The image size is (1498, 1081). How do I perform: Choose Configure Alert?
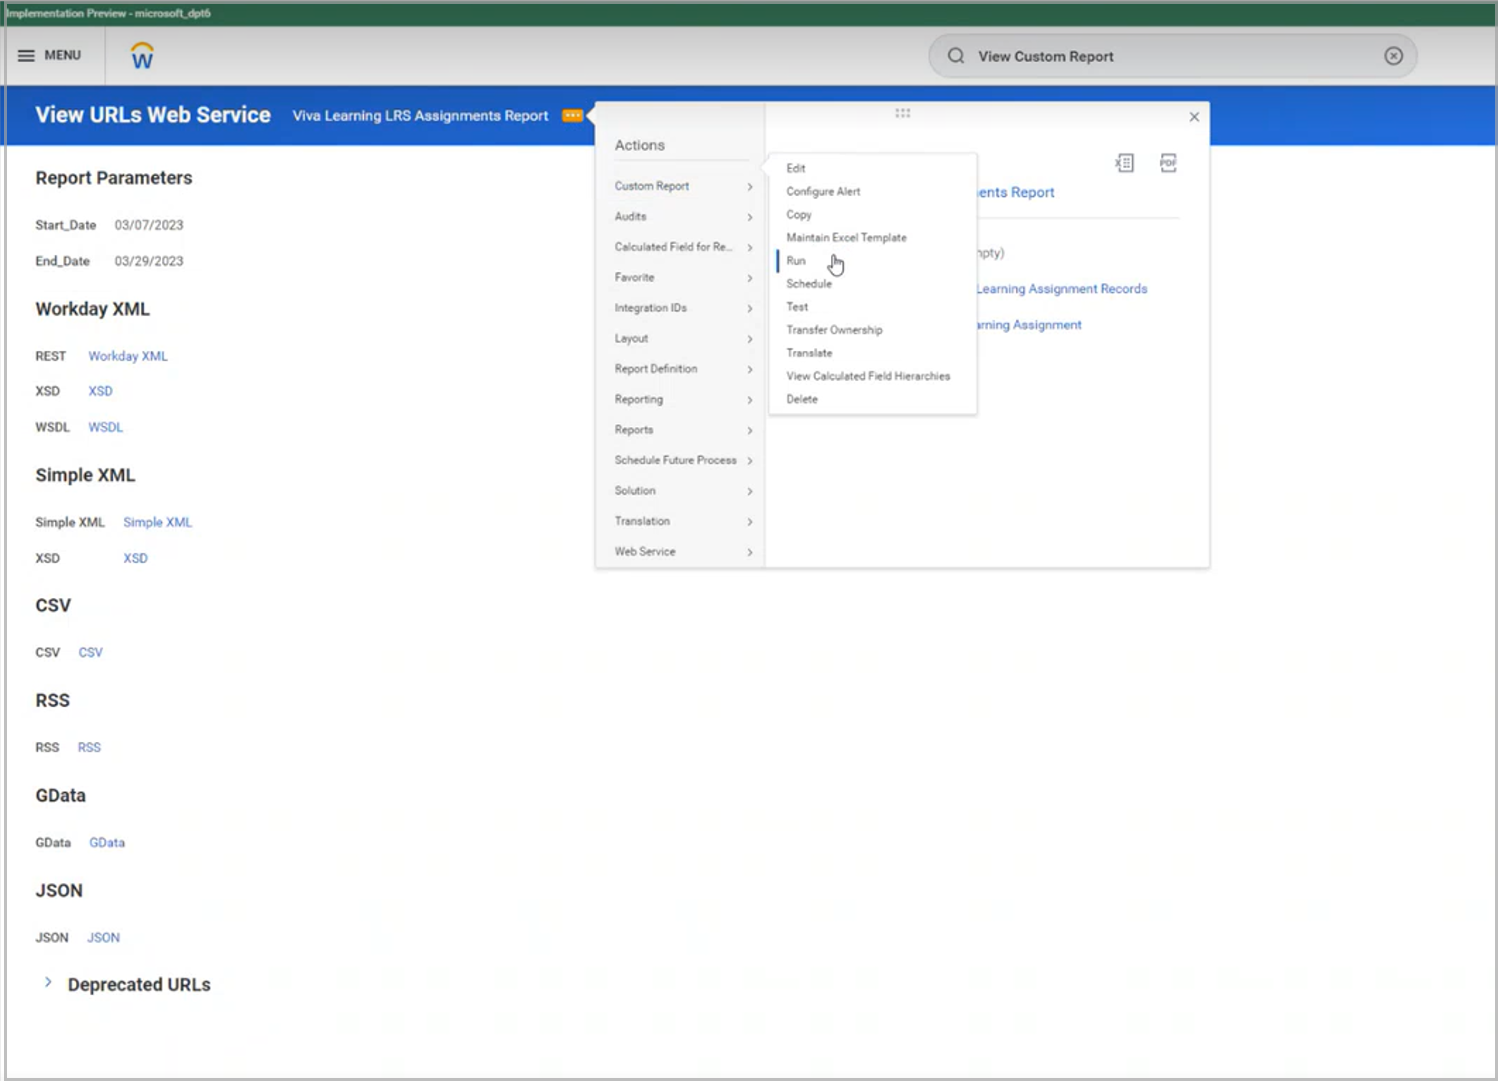823,191
